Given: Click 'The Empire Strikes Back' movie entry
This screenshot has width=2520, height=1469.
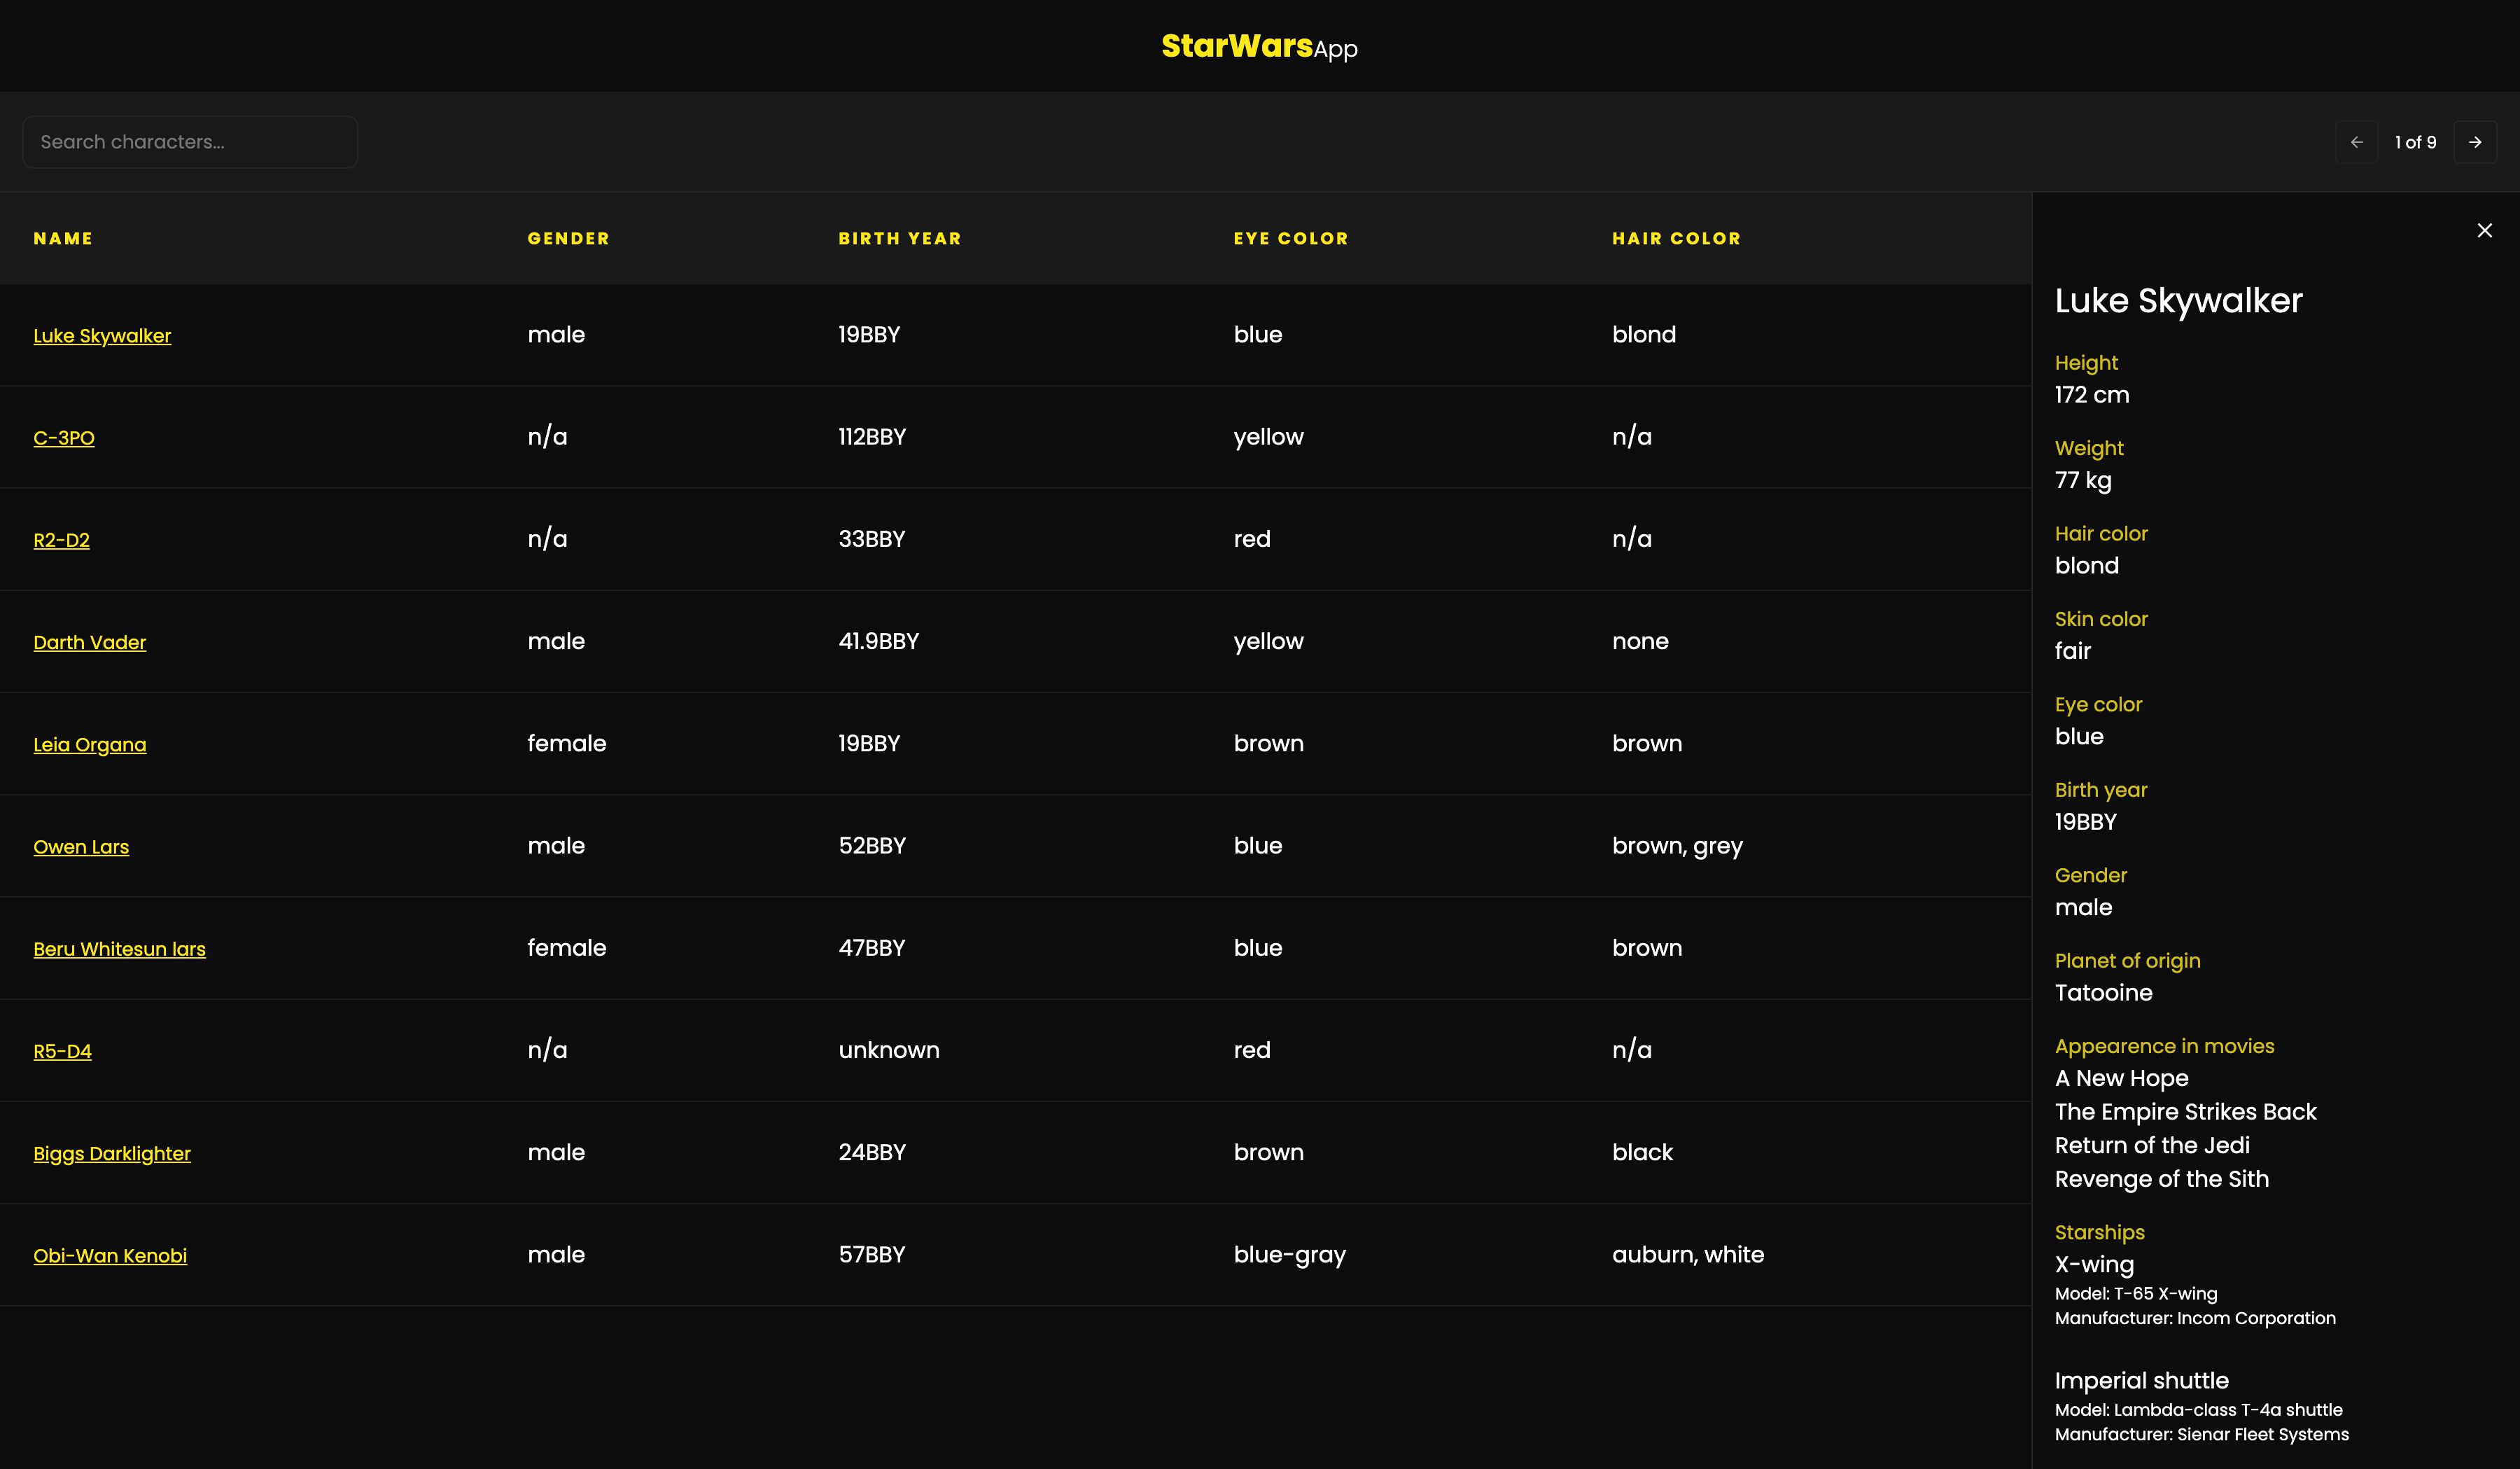Looking at the screenshot, I should coord(2185,1112).
